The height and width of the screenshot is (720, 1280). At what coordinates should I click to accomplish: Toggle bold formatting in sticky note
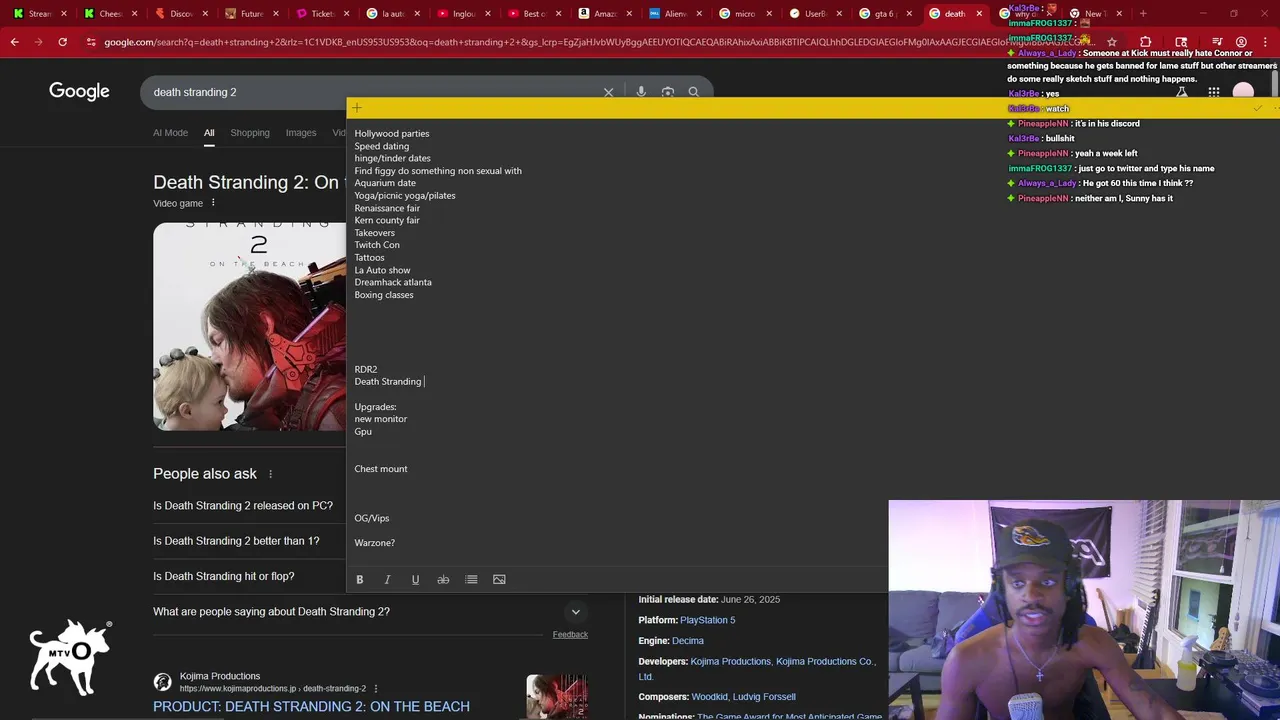click(x=360, y=580)
